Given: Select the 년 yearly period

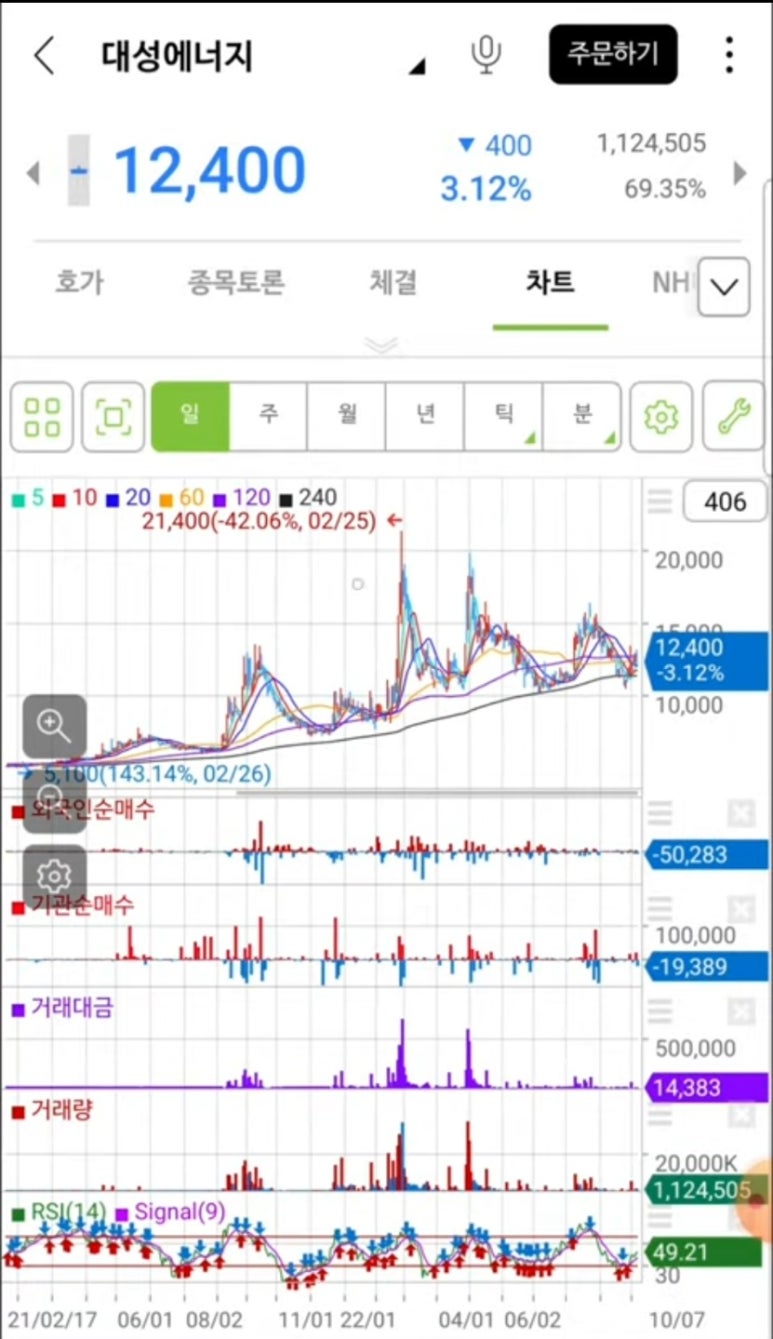Looking at the screenshot, I should tap(424, 415).
